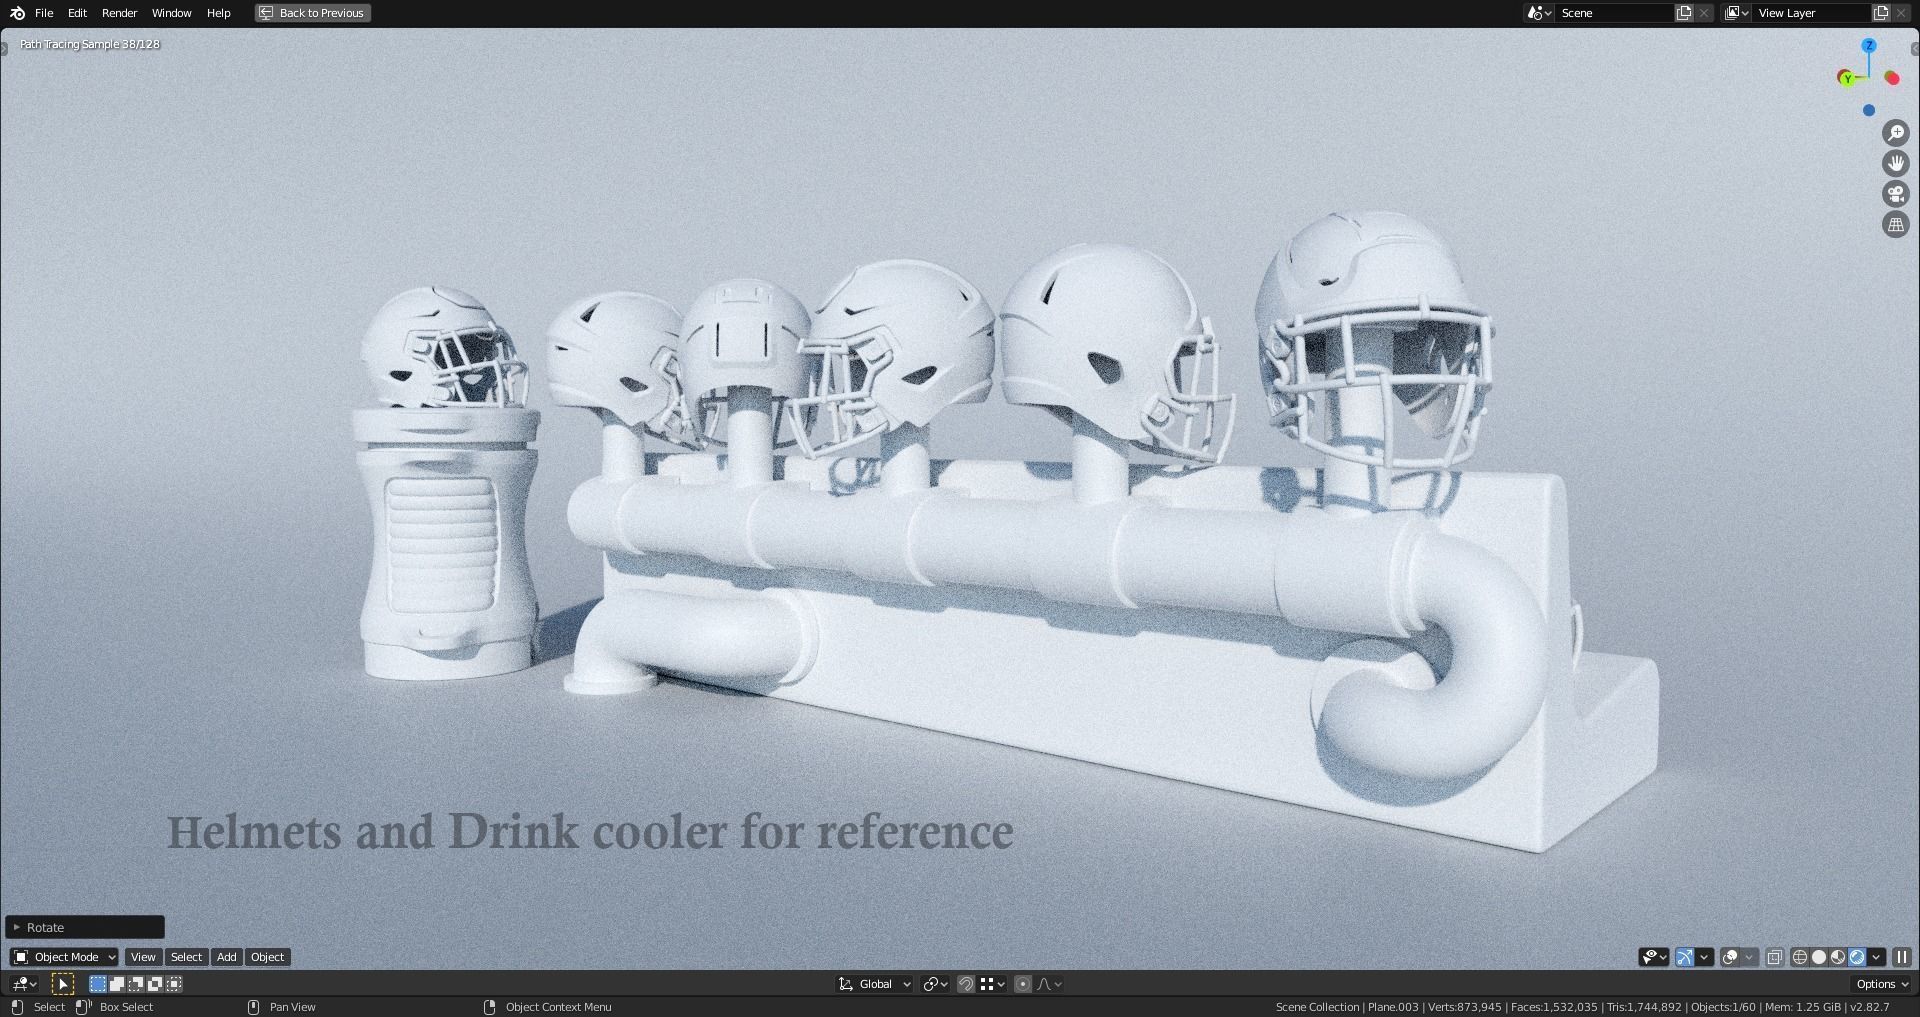1920x1017 pixels.
Task: Open the scene browse dropdown icon
Action: (1539, 13)
